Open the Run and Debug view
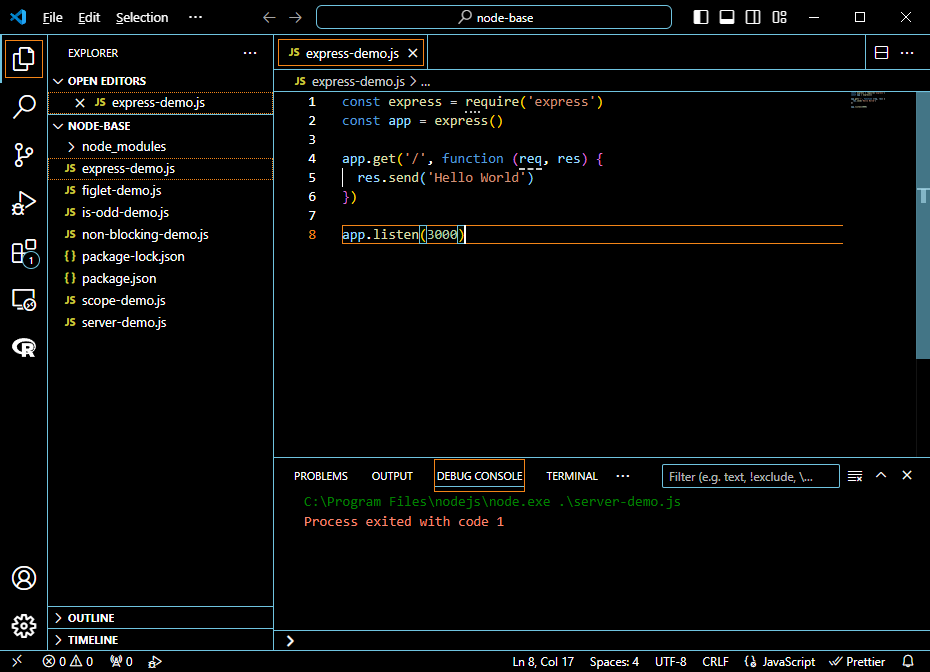Image resolution: width=930 pixels, height=672 pixels. [x=24, y=203]
